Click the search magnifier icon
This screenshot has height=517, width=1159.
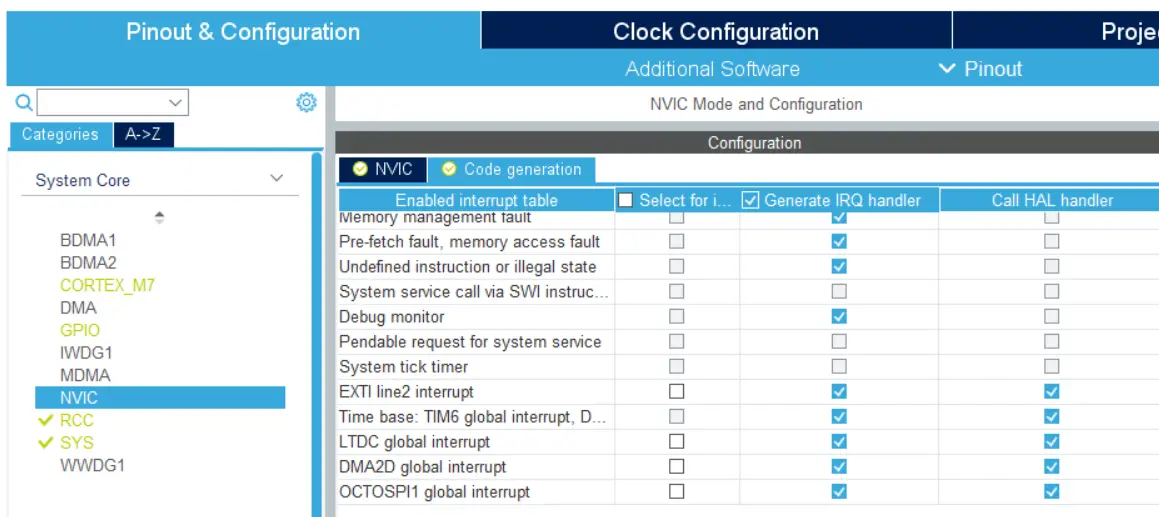click(x=23, y=102)
